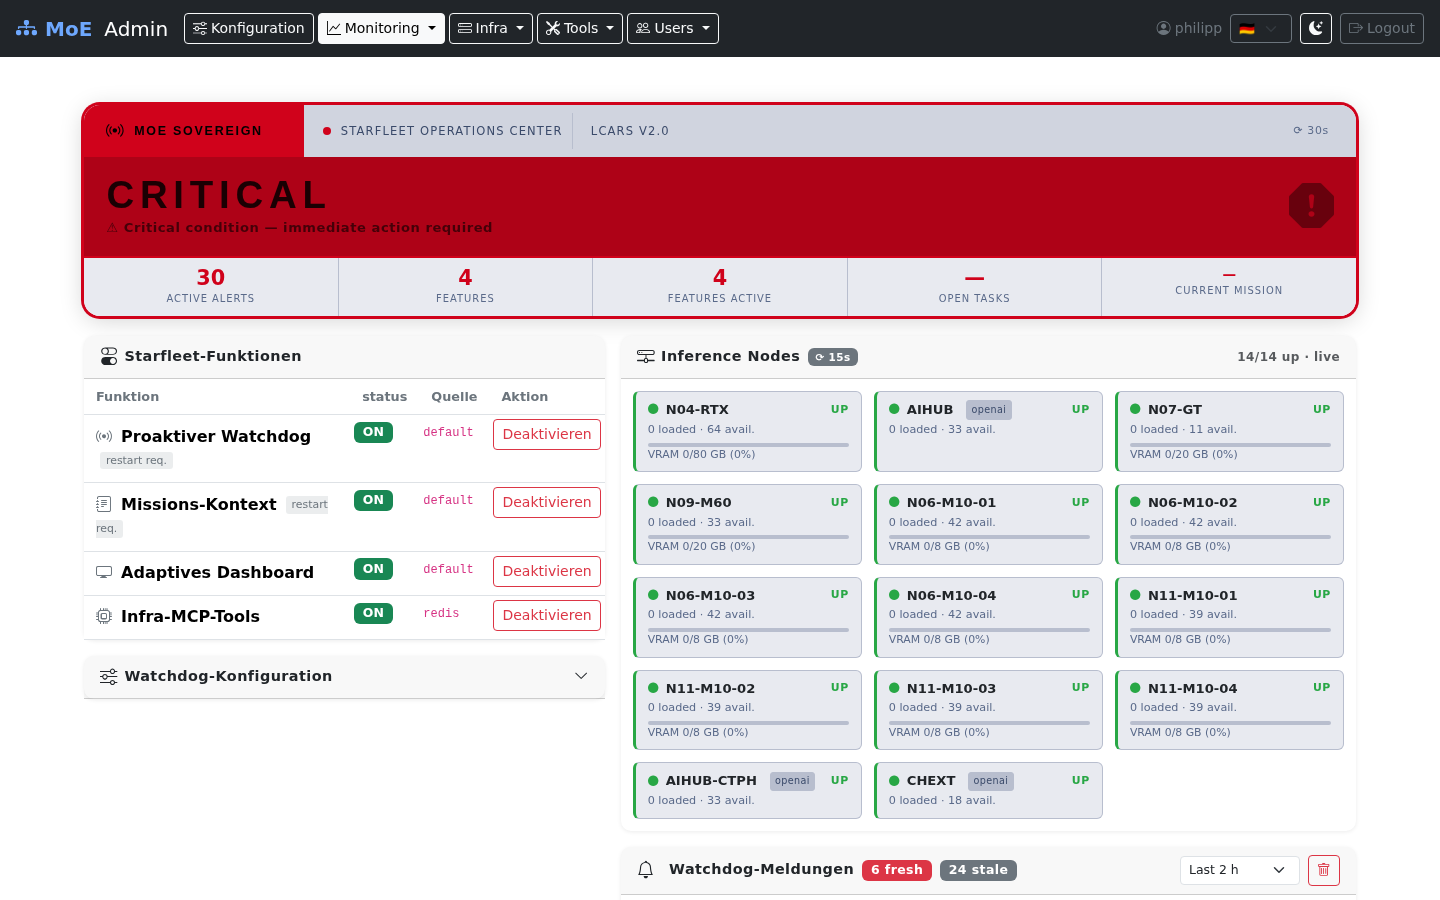The width and height of the screenshot is (1440, 900).
Task: Open the Infra dropdown menu
Action: 491,28
